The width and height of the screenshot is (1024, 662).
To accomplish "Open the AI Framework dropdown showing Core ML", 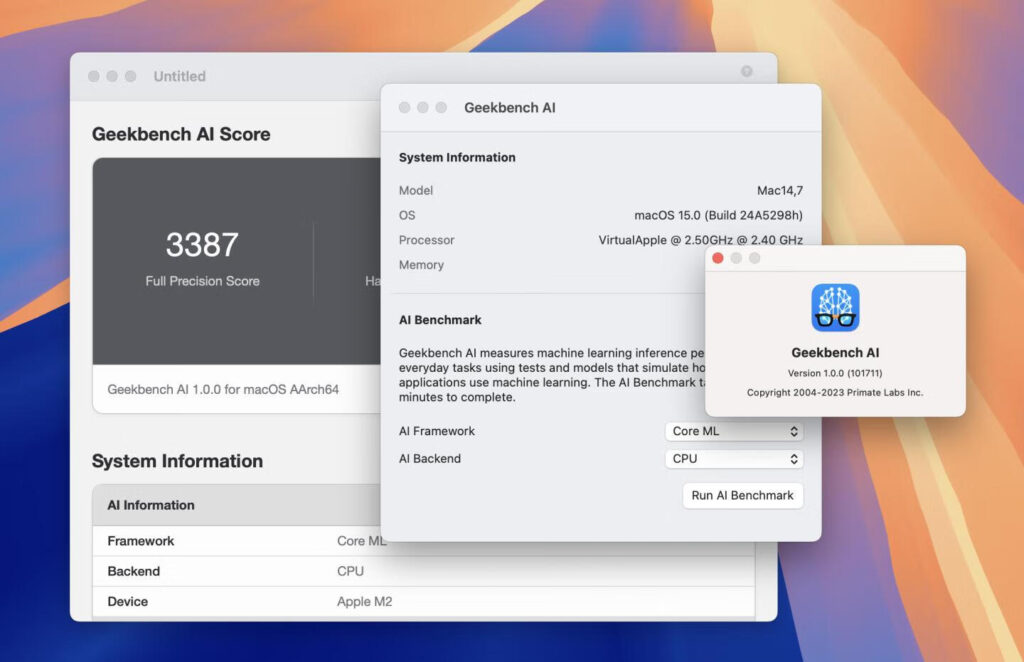I will click(x=734, y=431).
